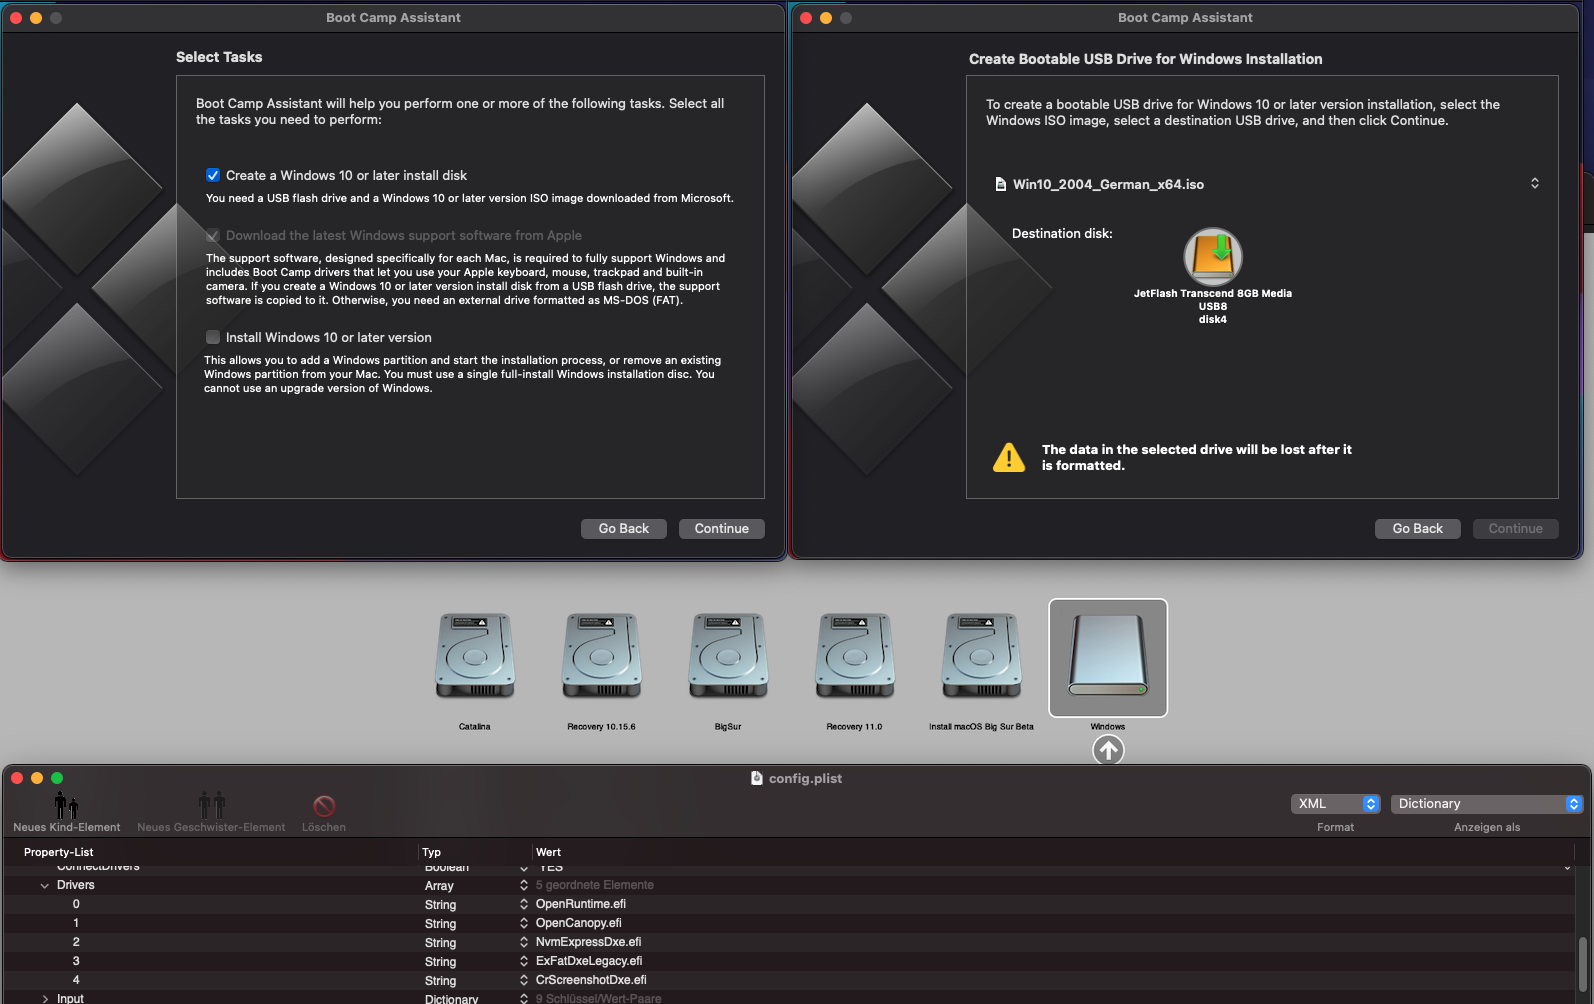Select Drivers item index 3 row
This screenshot has height=1004, width=1594.
click(789, 961)
